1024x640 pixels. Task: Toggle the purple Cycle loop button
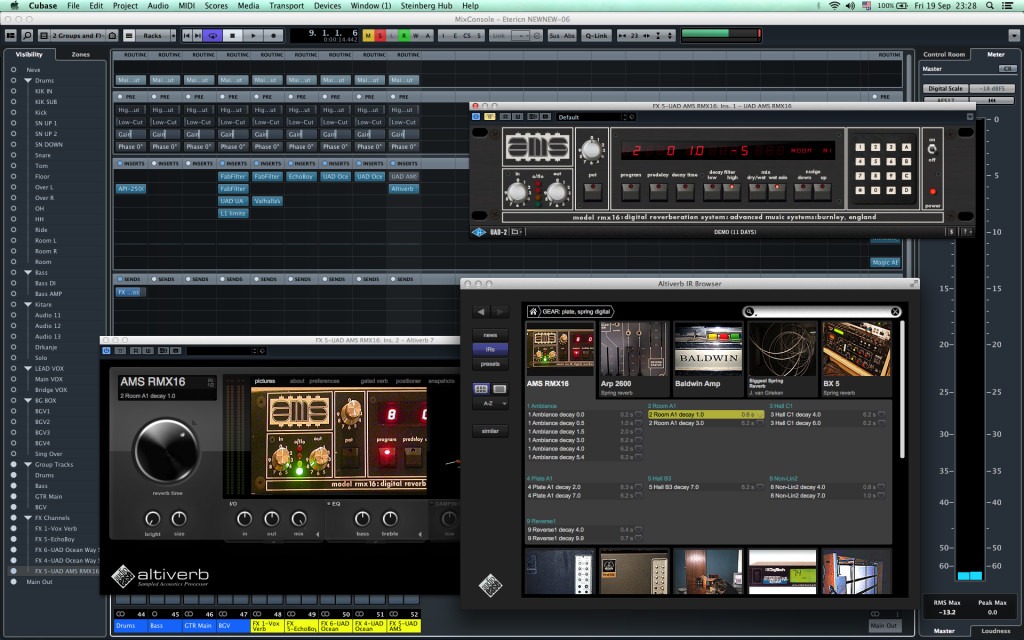[212, 35]
